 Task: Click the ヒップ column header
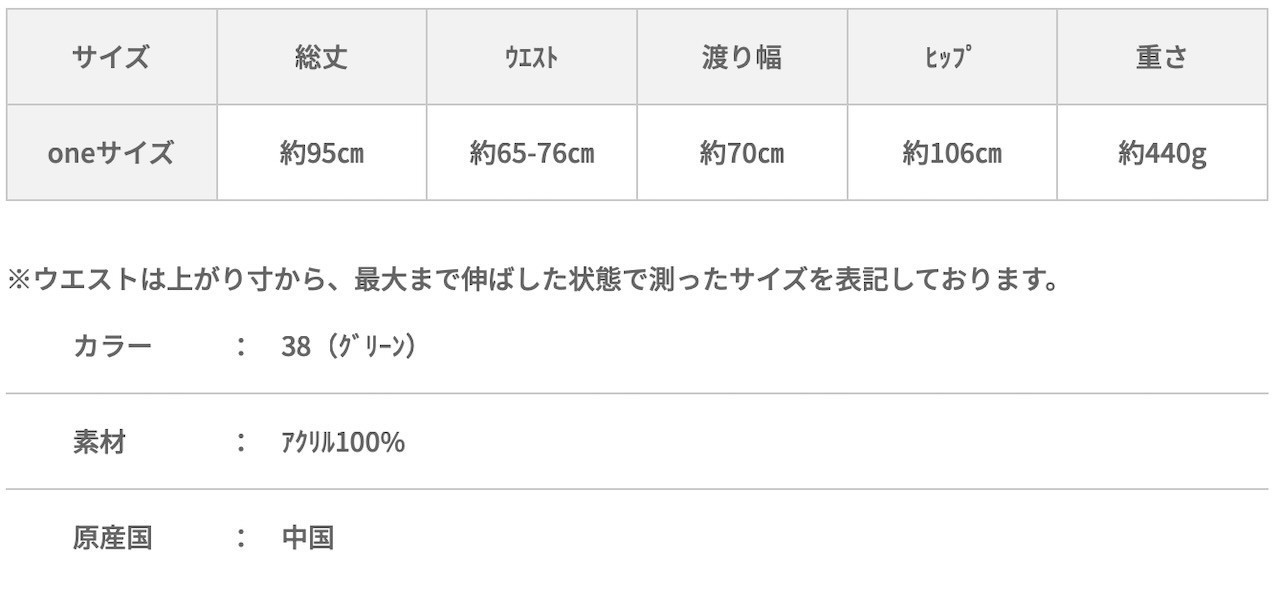[x=951, y=57]
